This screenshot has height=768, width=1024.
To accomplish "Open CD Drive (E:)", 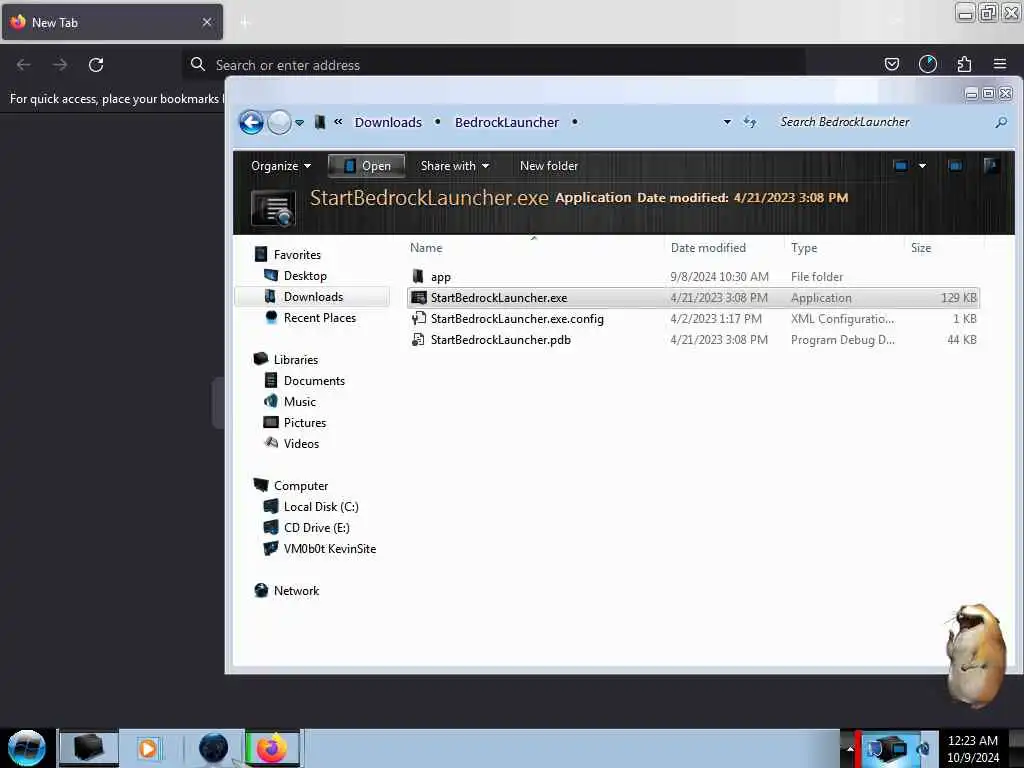I will click(x=316, y=528).
